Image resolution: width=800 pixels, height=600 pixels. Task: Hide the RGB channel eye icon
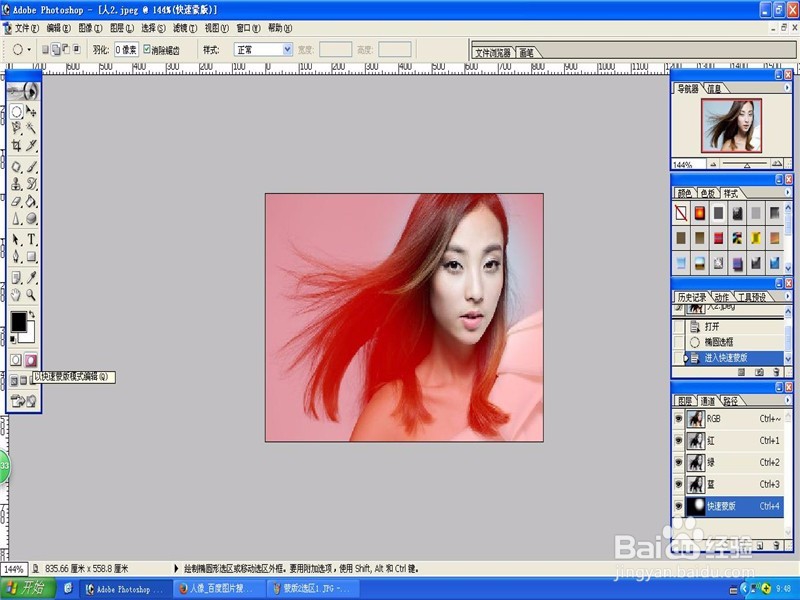679,418
